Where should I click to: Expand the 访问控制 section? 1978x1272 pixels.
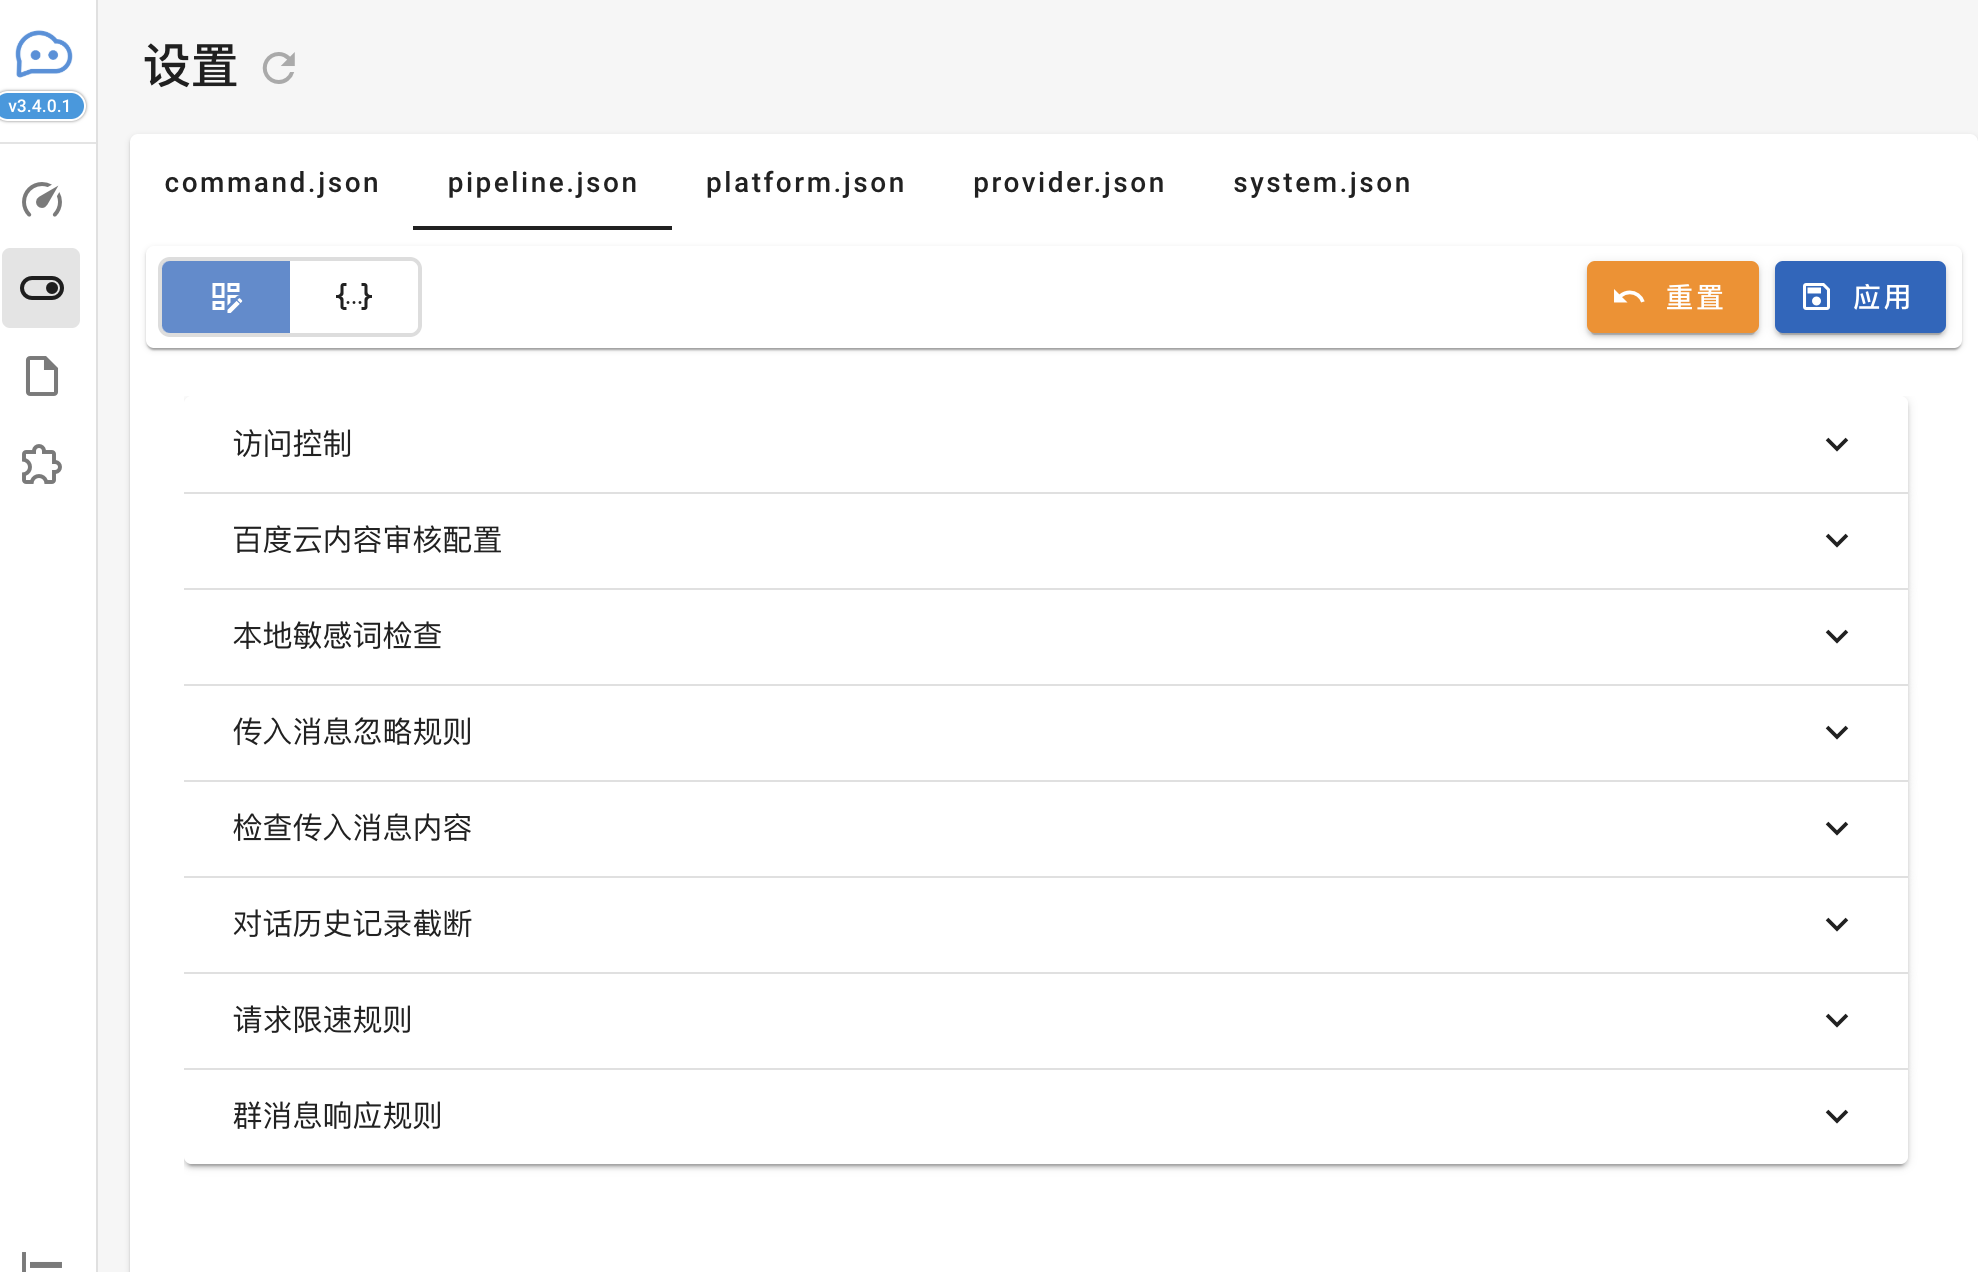(x=1836, y=444)
